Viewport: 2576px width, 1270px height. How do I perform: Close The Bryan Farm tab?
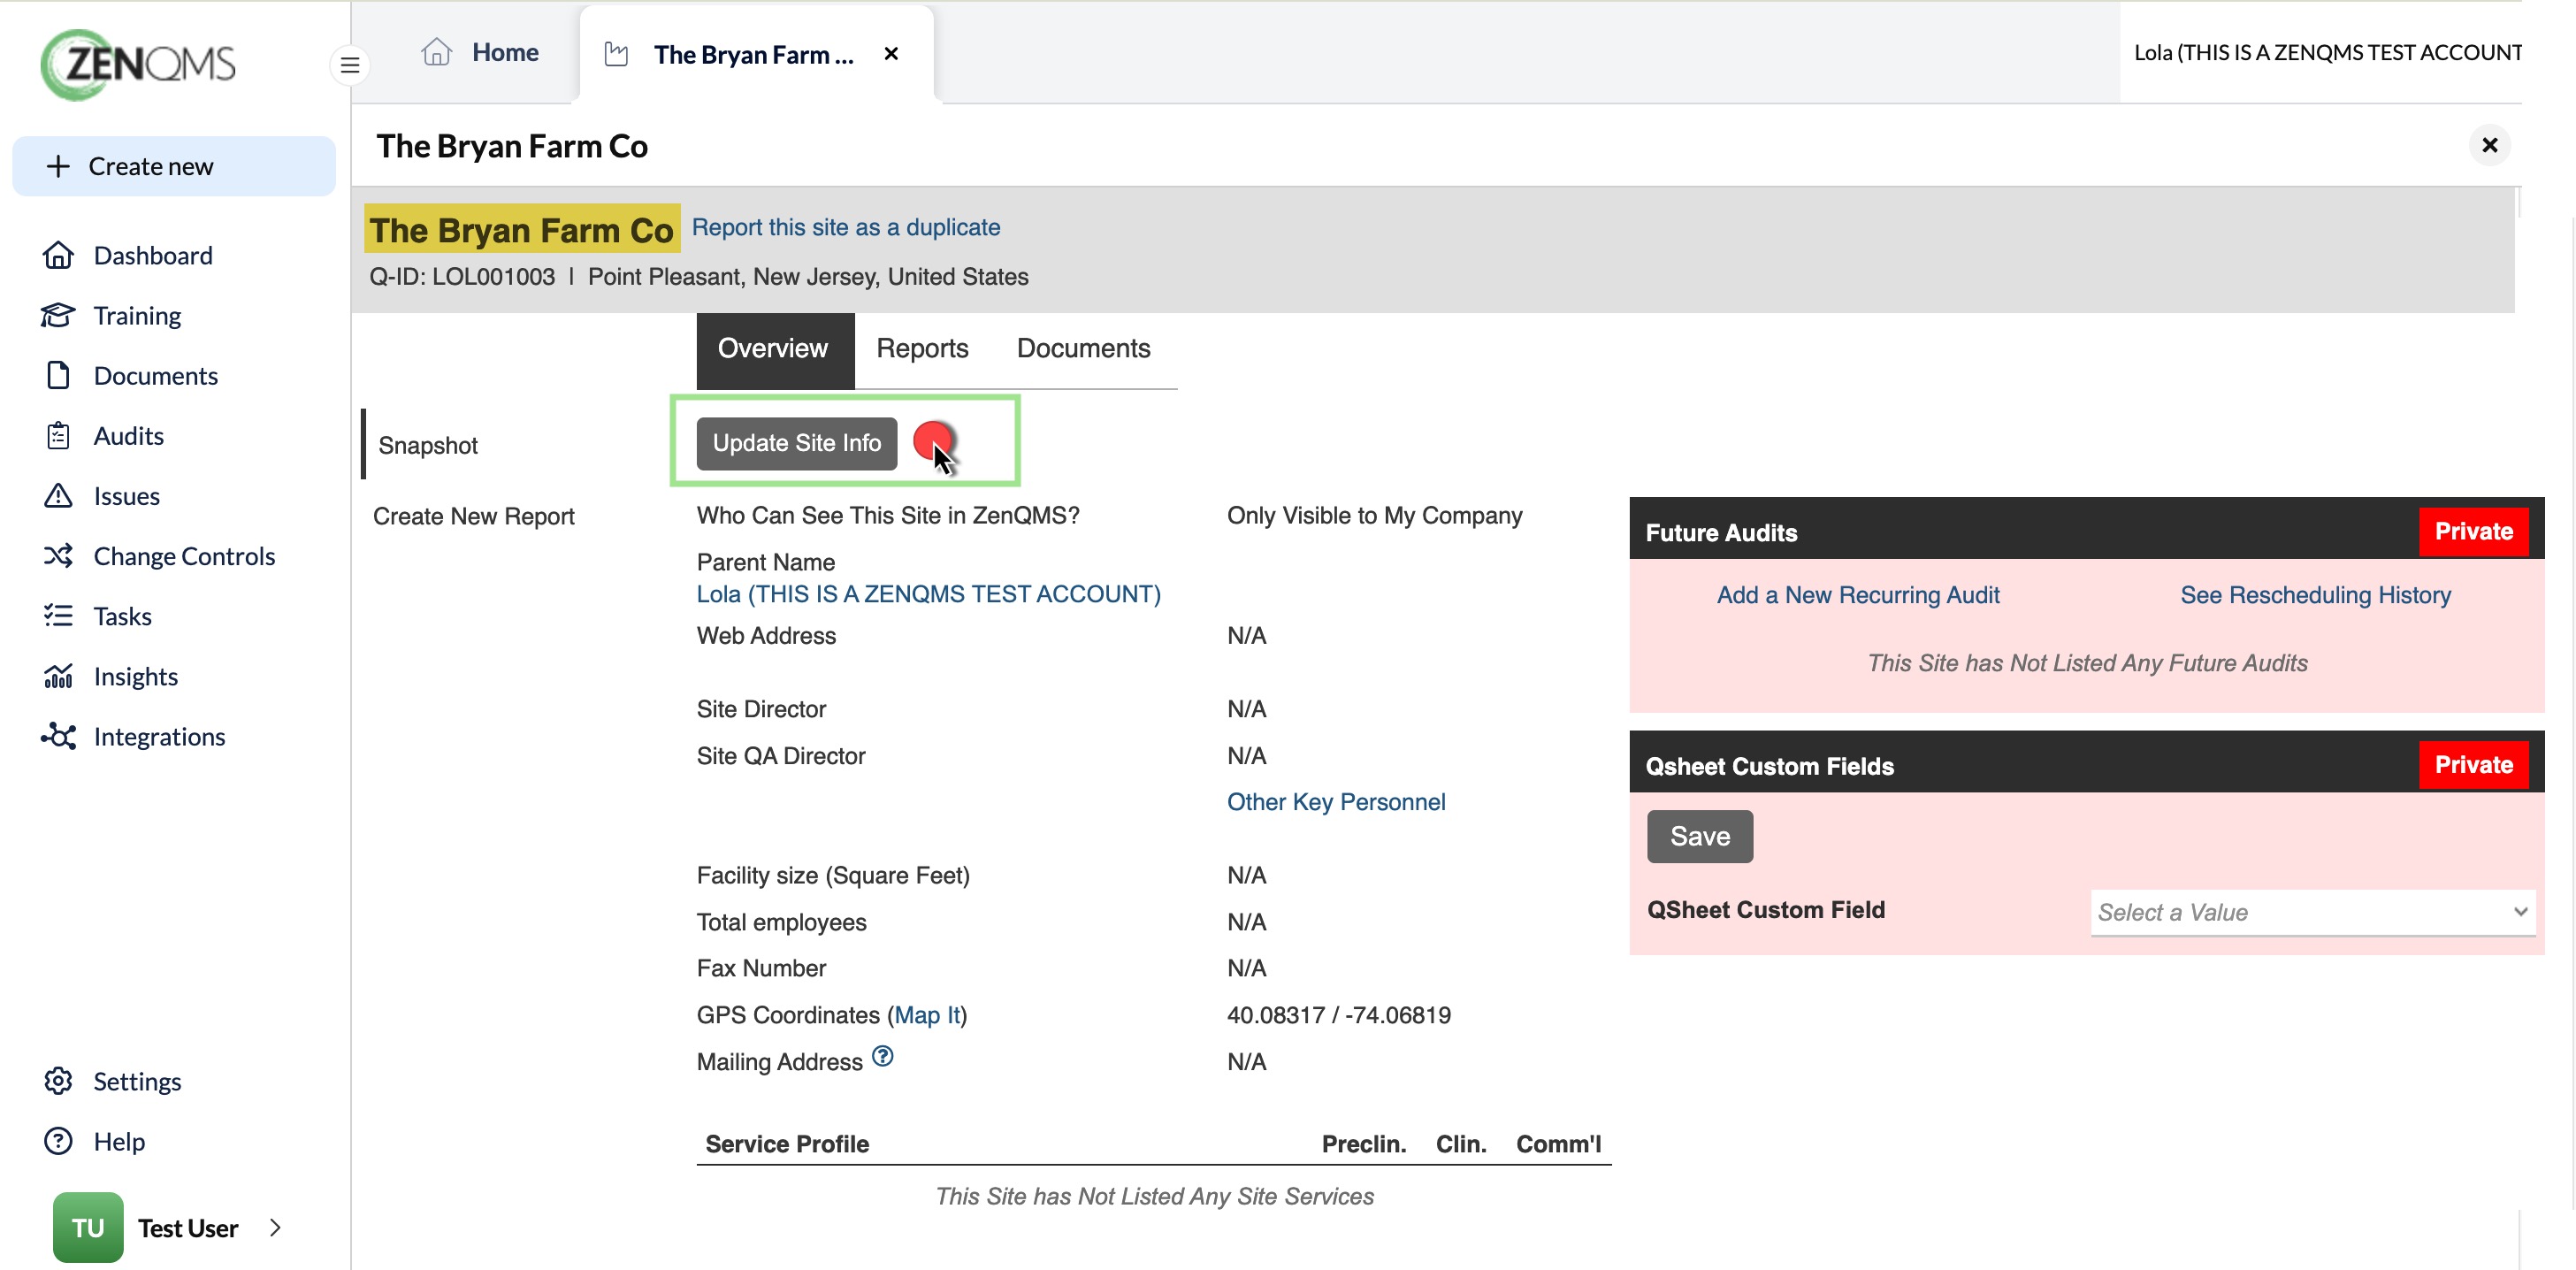tap(891, 54)
